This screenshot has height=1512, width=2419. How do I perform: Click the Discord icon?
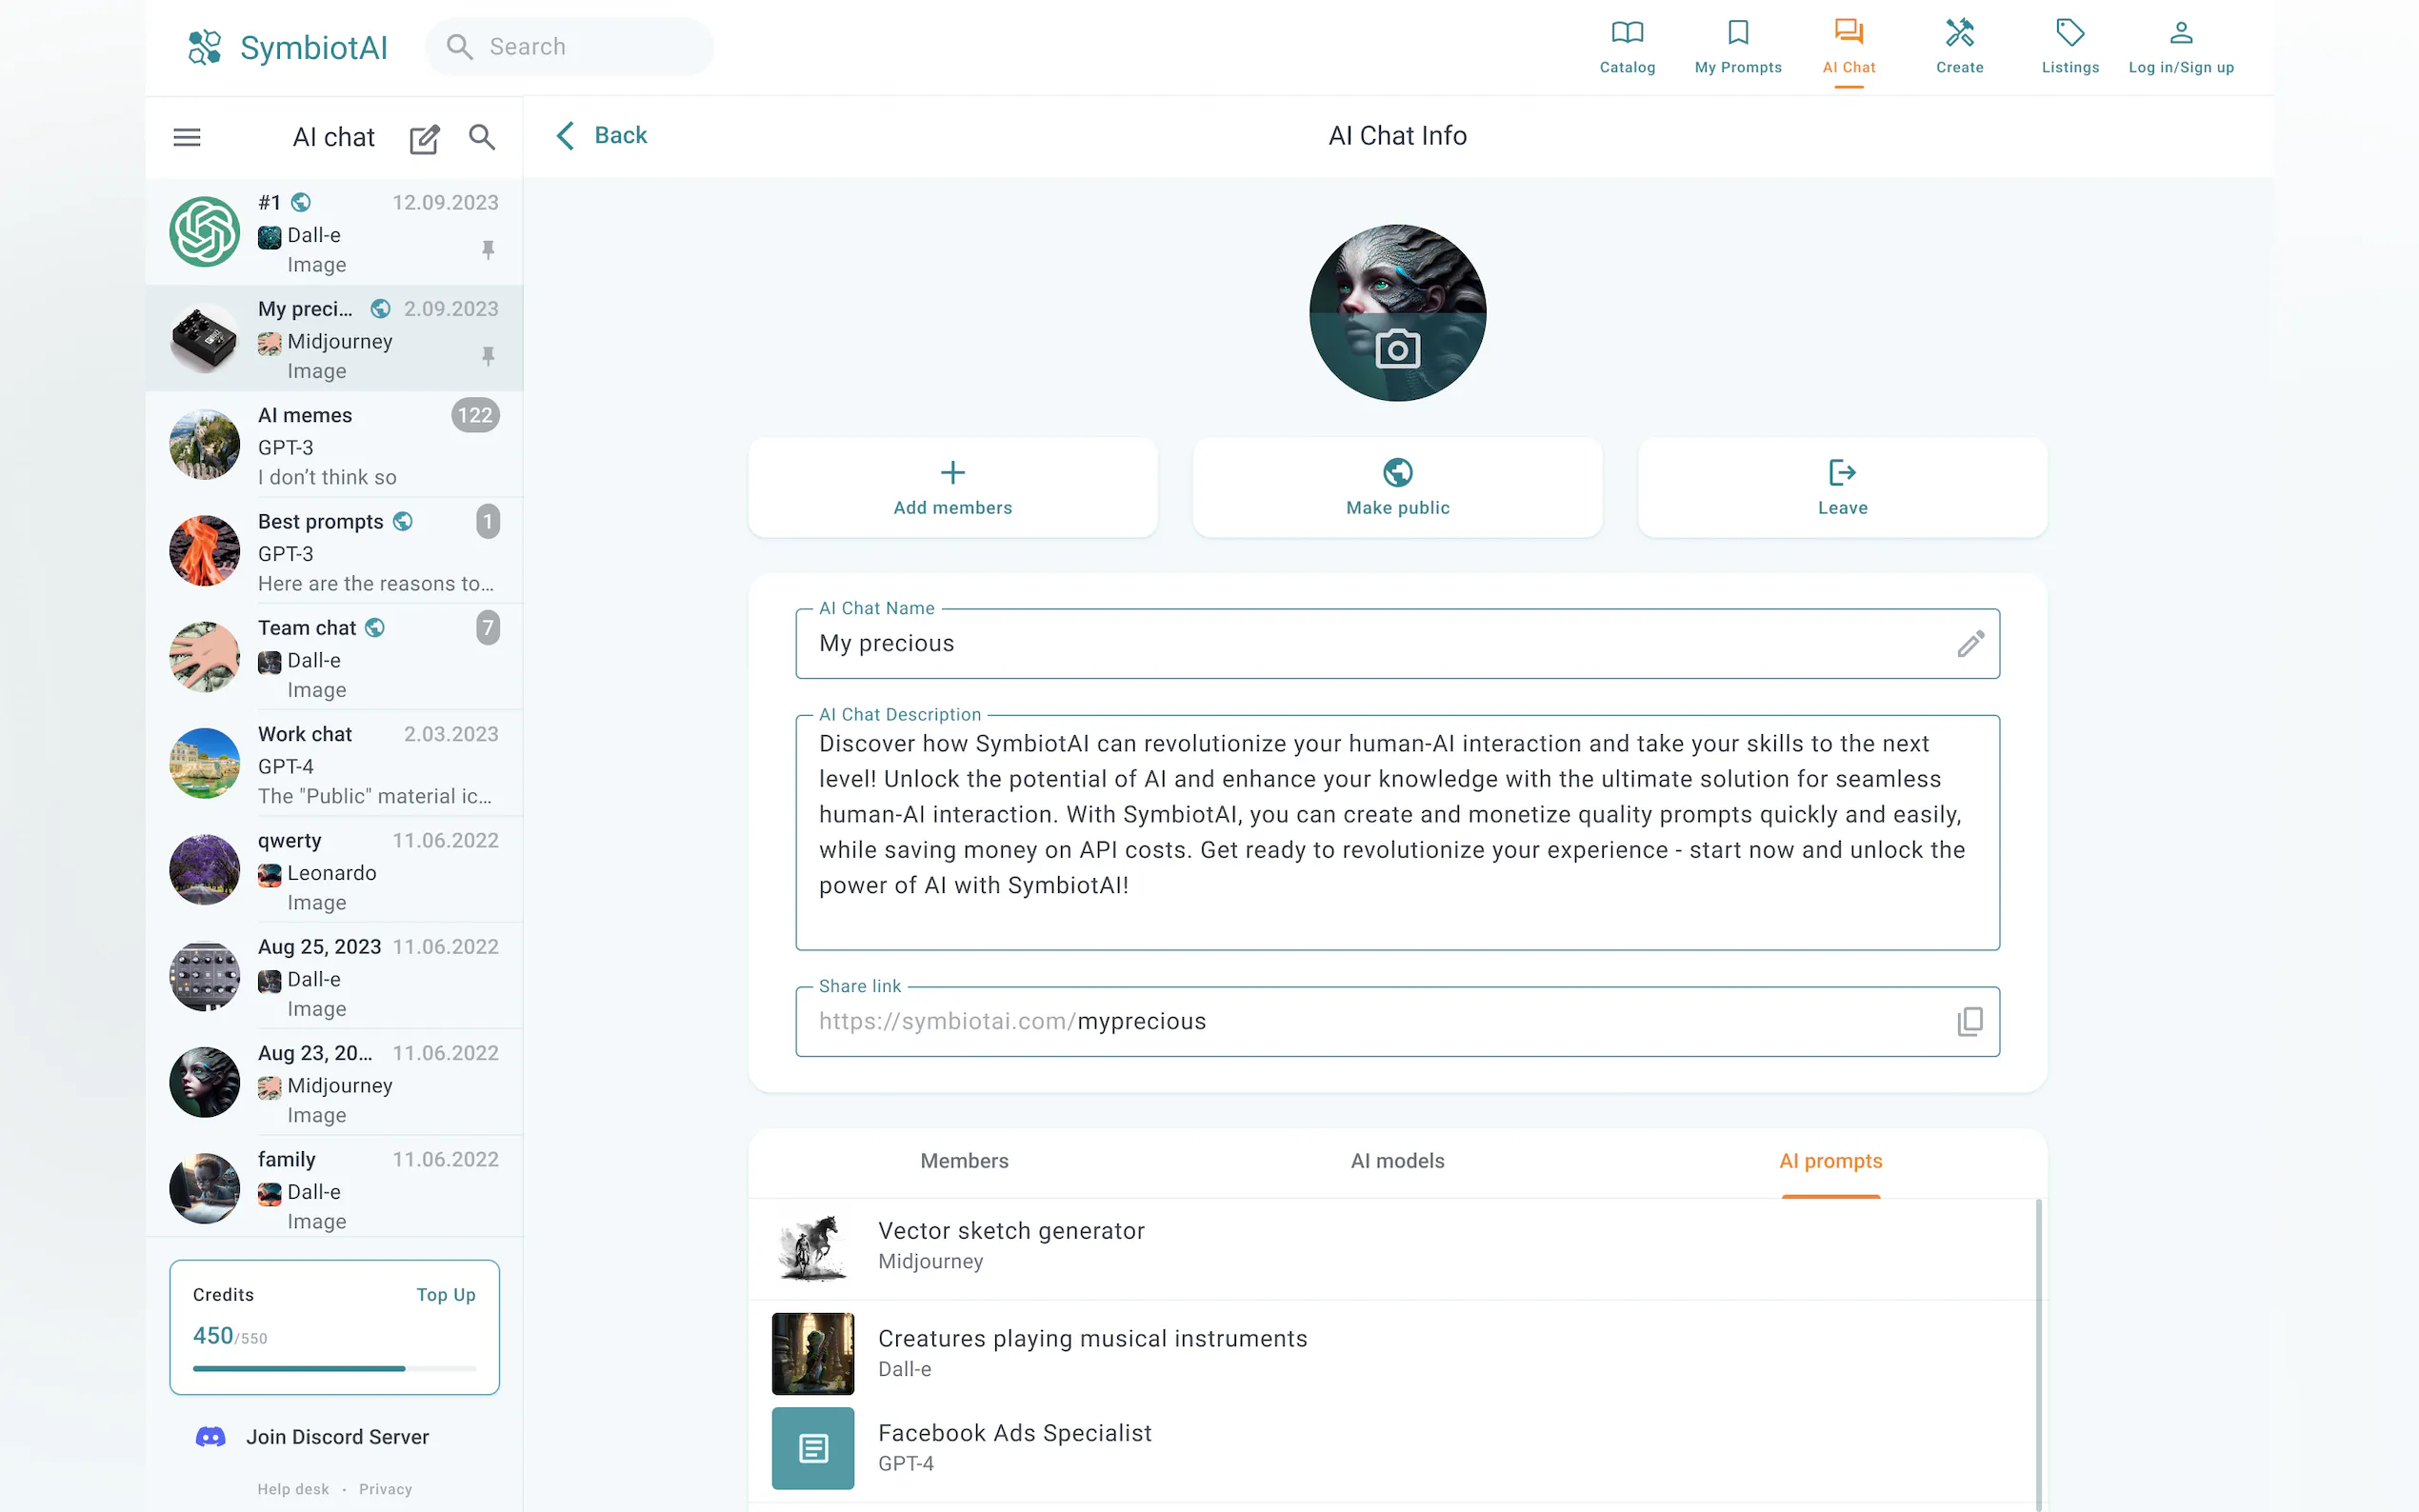click(210, 1437)
